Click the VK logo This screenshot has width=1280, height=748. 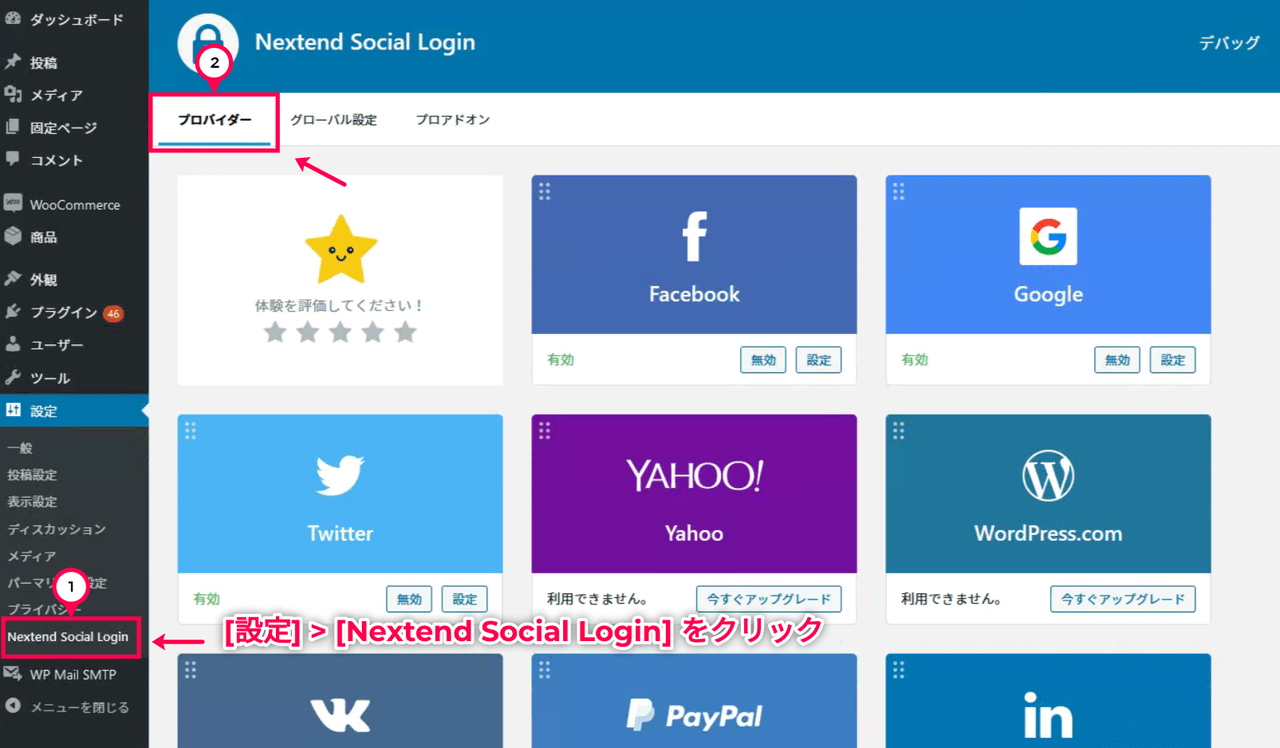340,715
